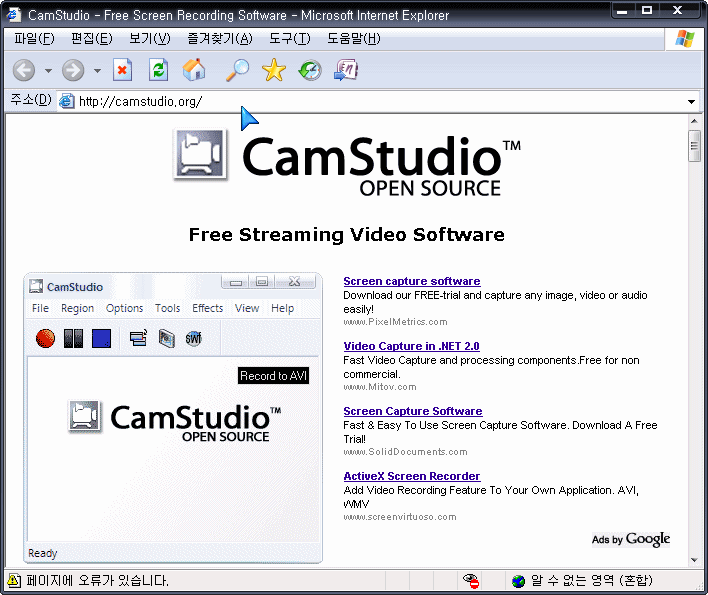Click the blue Stop button in CamStudio
Image resolution: width=708 pixels, height=595 pixels.
click(101, 338)
